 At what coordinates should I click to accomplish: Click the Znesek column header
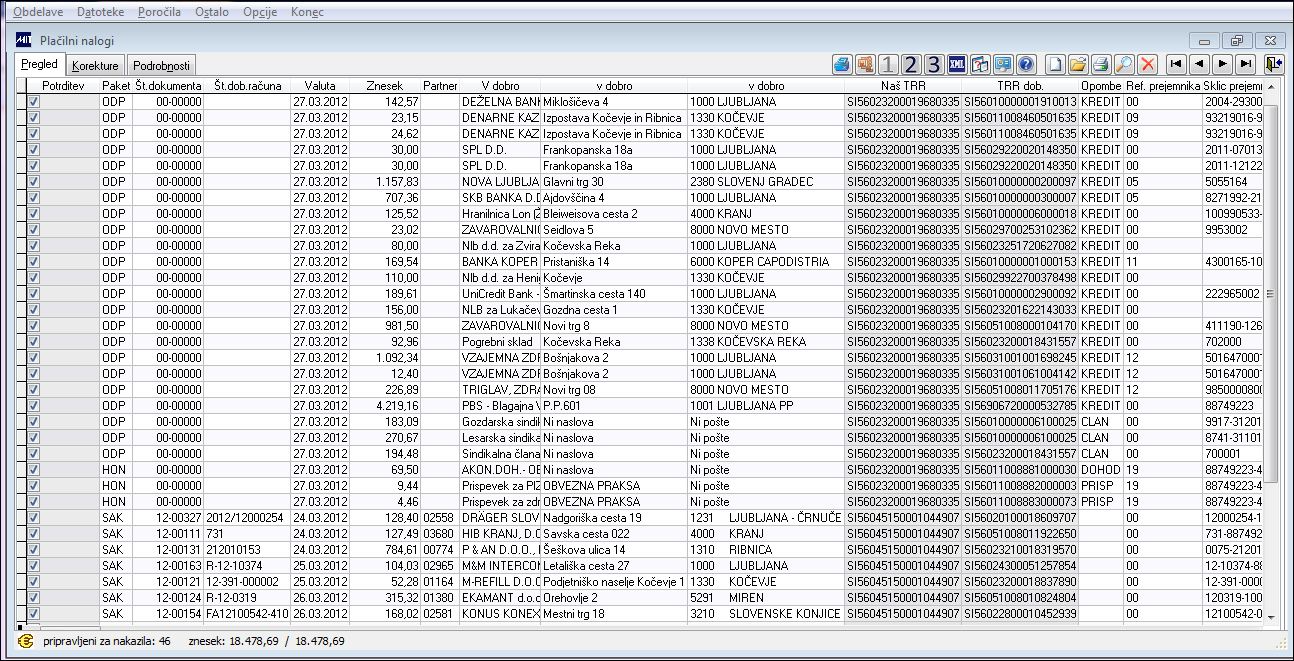click(x=385, y=86)
